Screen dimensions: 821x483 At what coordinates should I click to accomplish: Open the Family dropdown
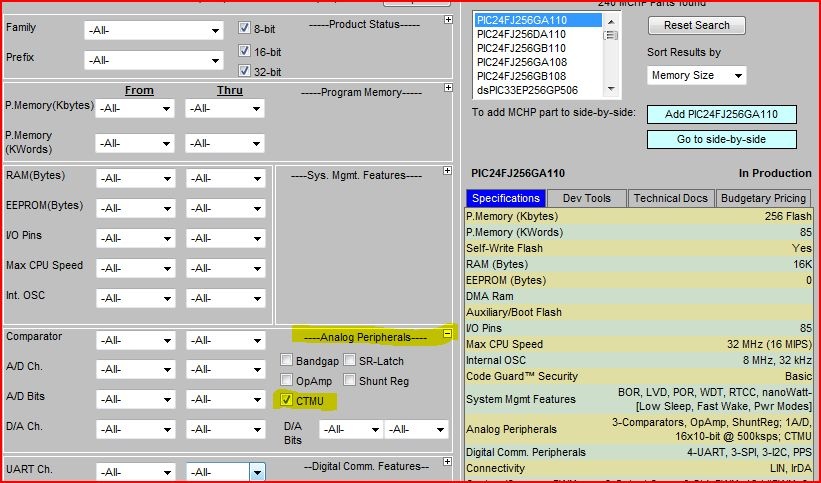point(153,30)
